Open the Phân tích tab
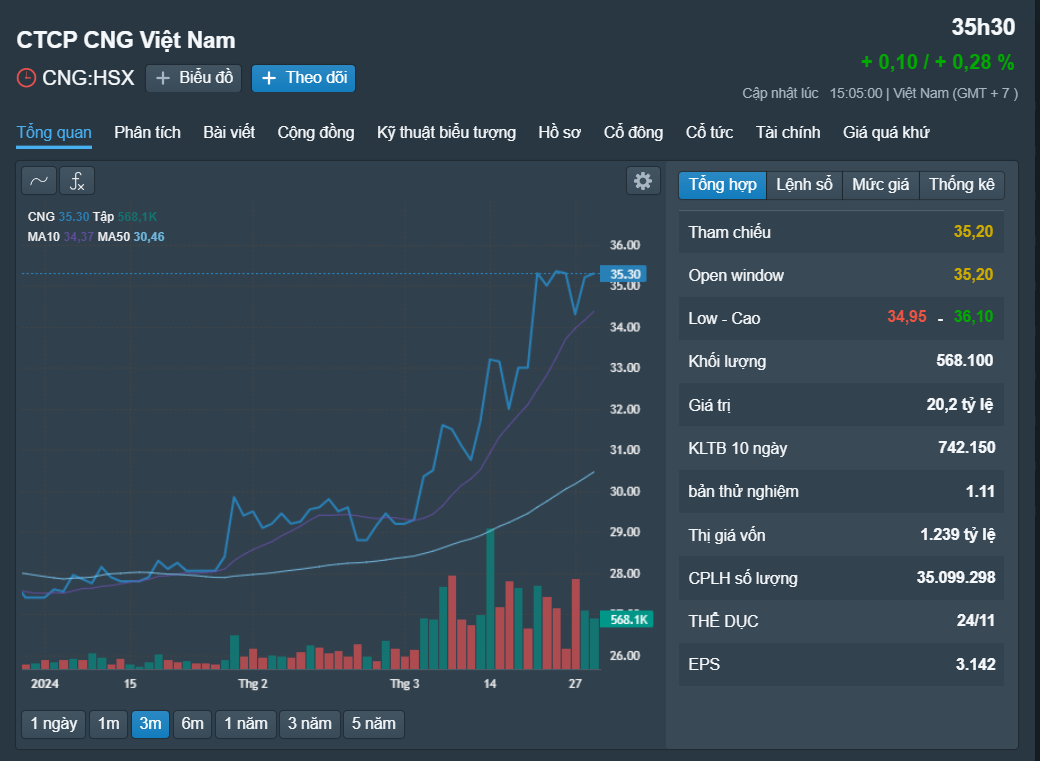The image size is (1040, 761). 147,133
